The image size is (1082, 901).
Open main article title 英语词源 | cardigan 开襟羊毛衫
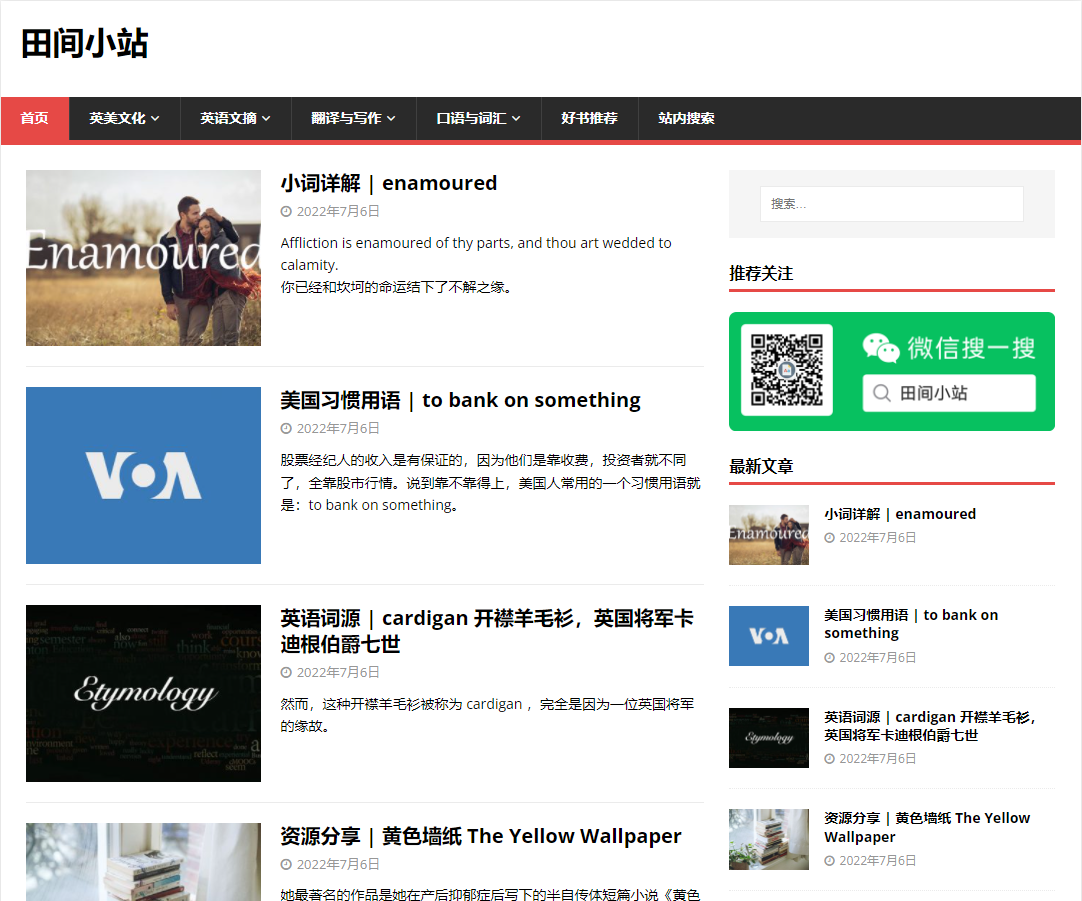pyautogui.click(x=487, y=631)
